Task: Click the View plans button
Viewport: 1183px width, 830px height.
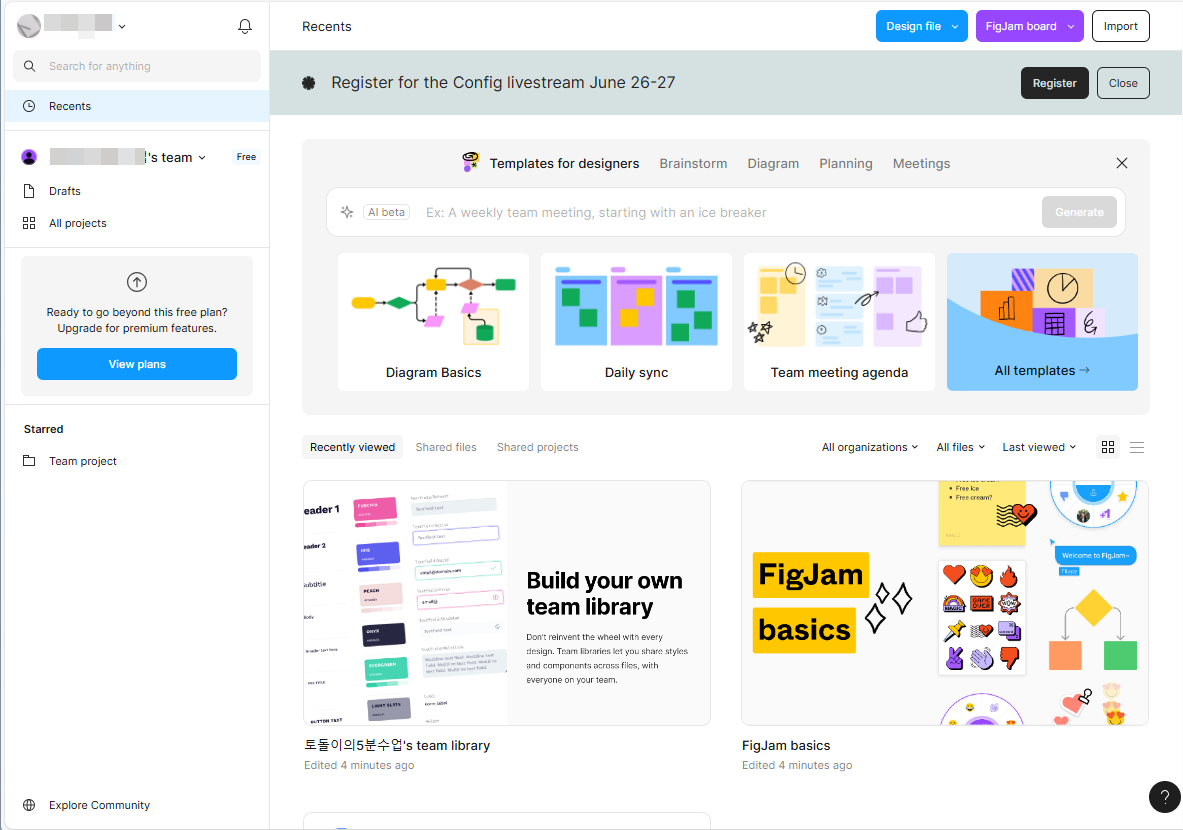Action: [x=137, y=364]
